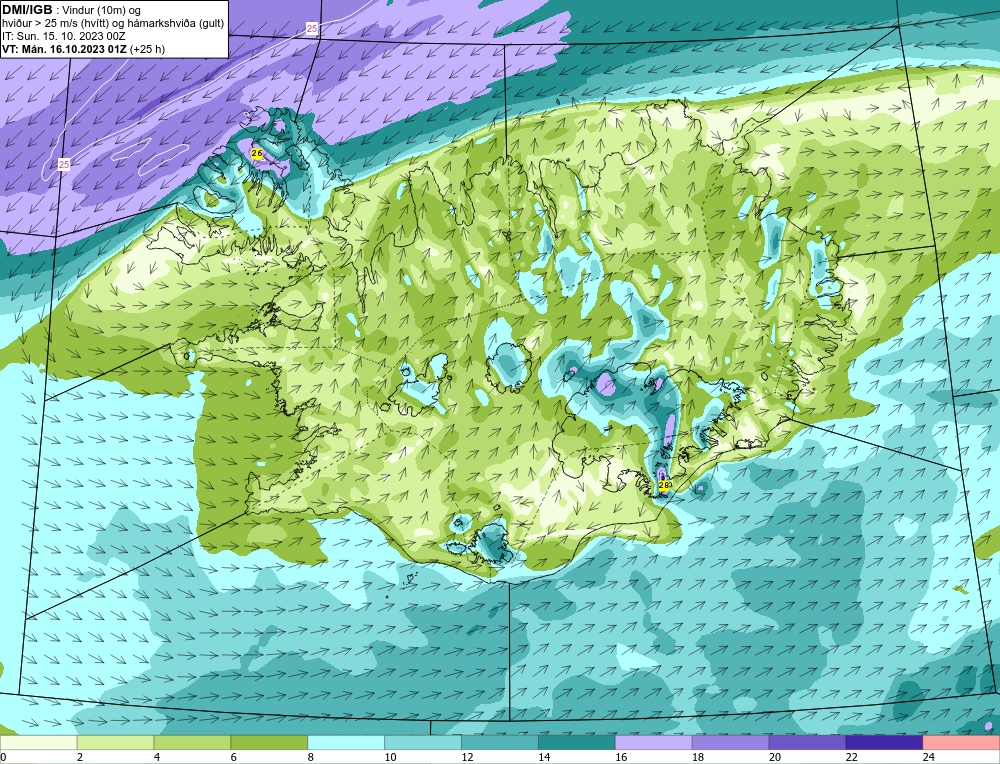1000x764 pixels.
Task: Click the yellow '28' gust label near Vatnajökull
Action: pyautogui.click(x=663, y=485)
